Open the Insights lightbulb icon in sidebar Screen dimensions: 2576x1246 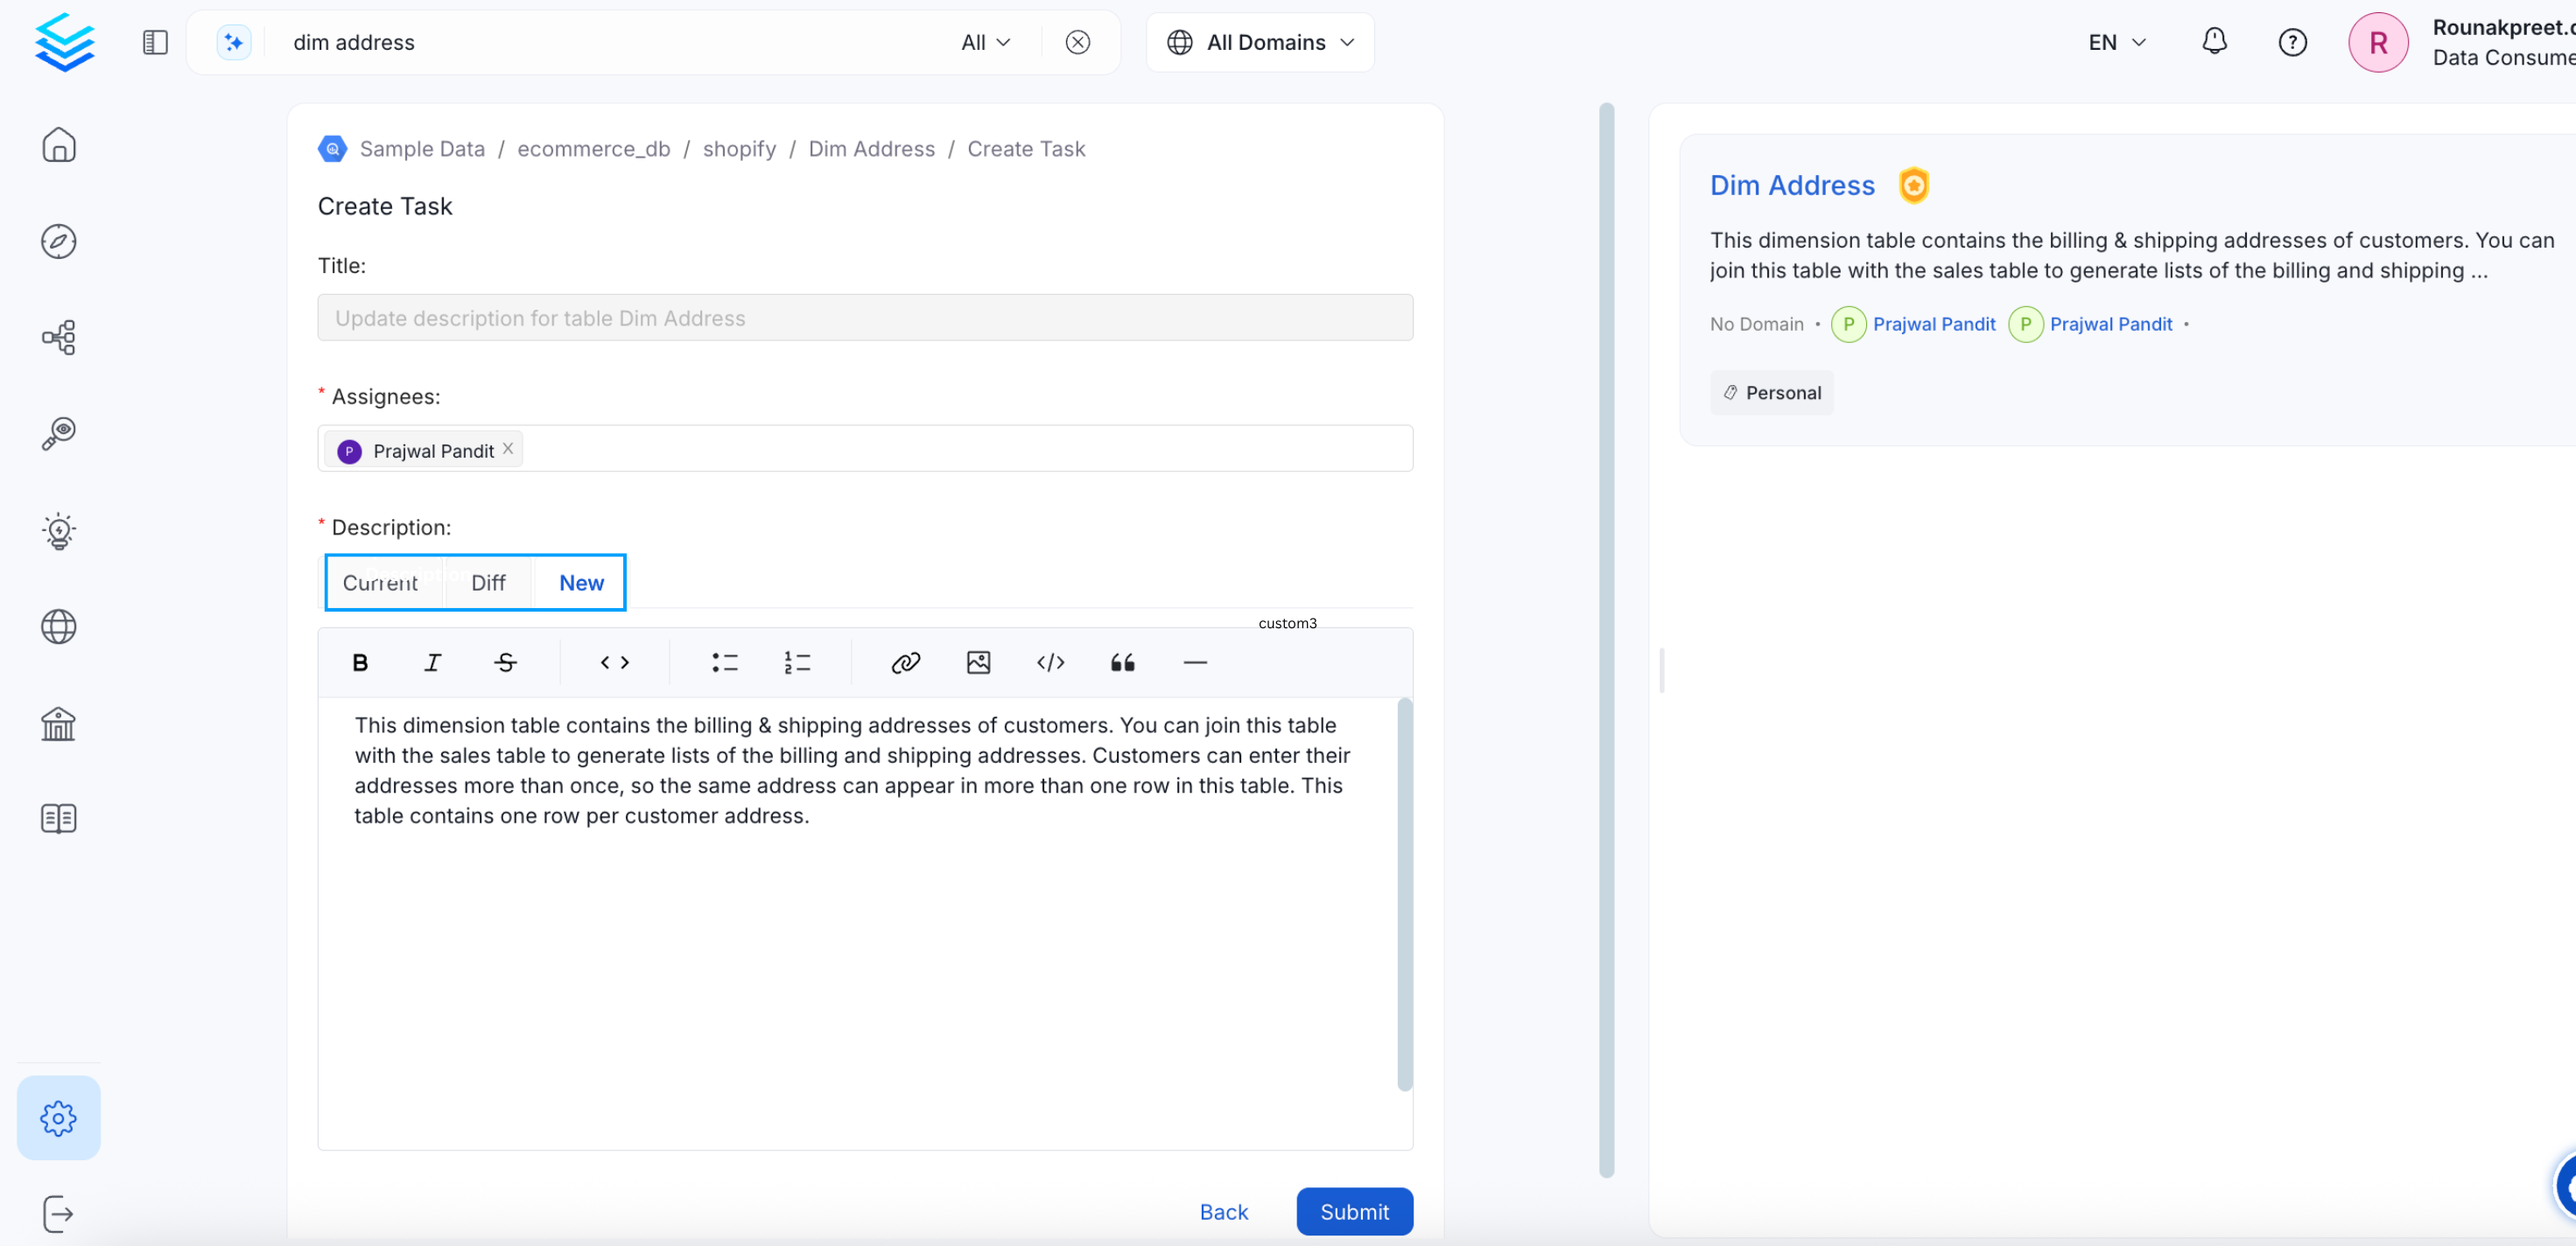[x=59, y=531]
